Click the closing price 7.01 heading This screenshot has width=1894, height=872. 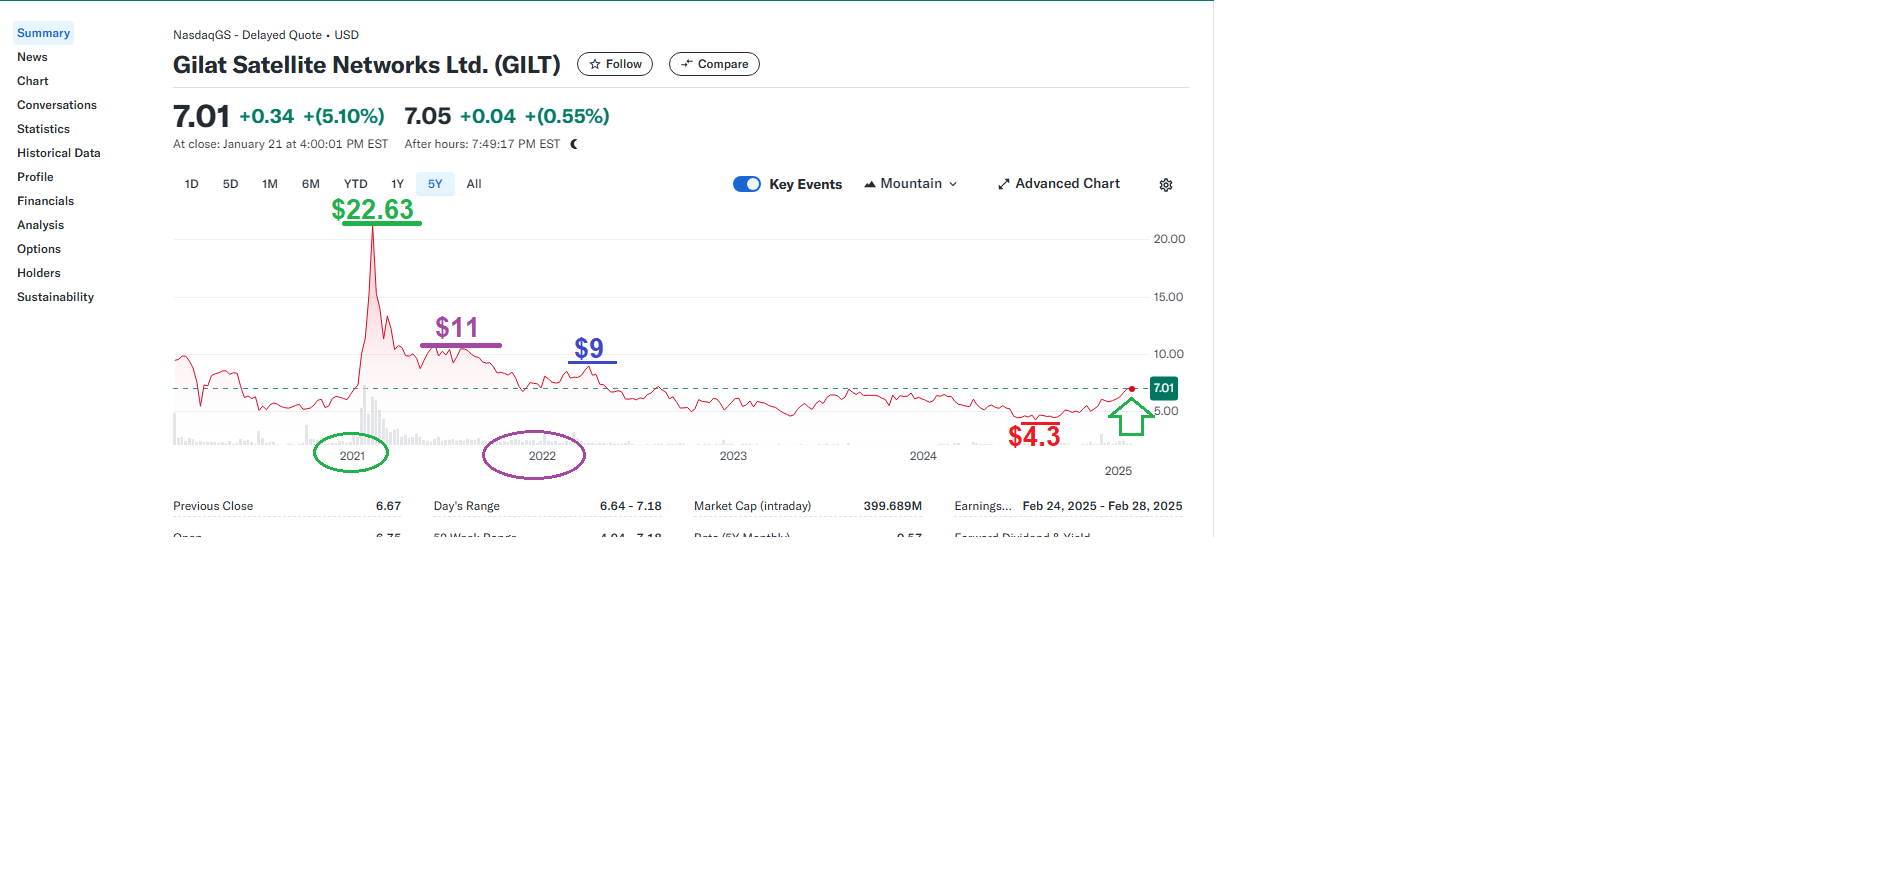(201, 116)
